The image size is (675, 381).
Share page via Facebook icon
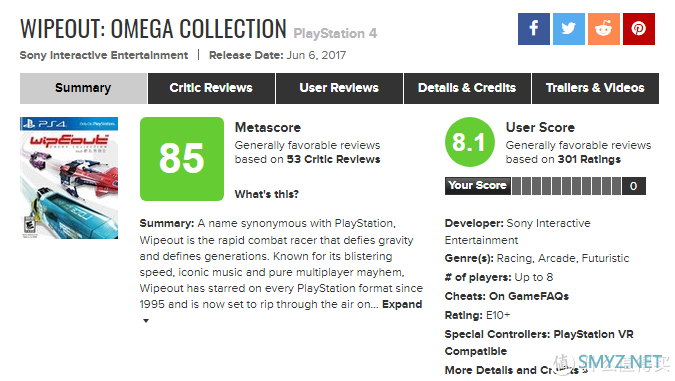(533, 29)
